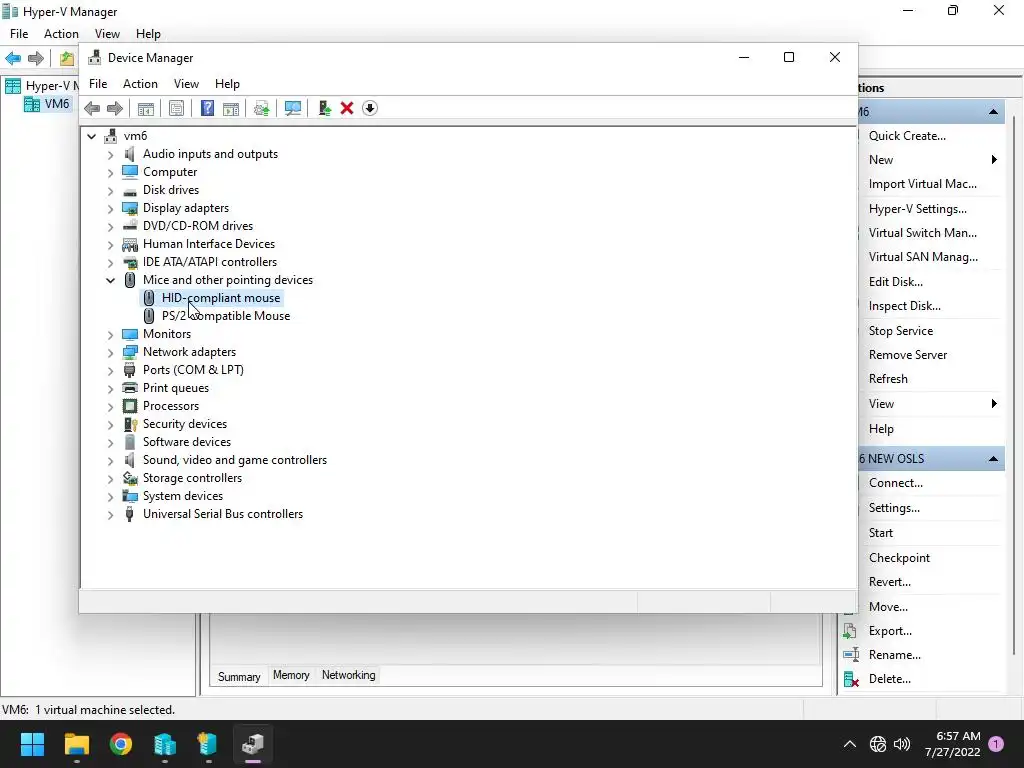Toggle the Show/Hide Console Tree toolbar icon
Image resolution: width=1024 pixels, height=768 pixels.
(146, 108)
